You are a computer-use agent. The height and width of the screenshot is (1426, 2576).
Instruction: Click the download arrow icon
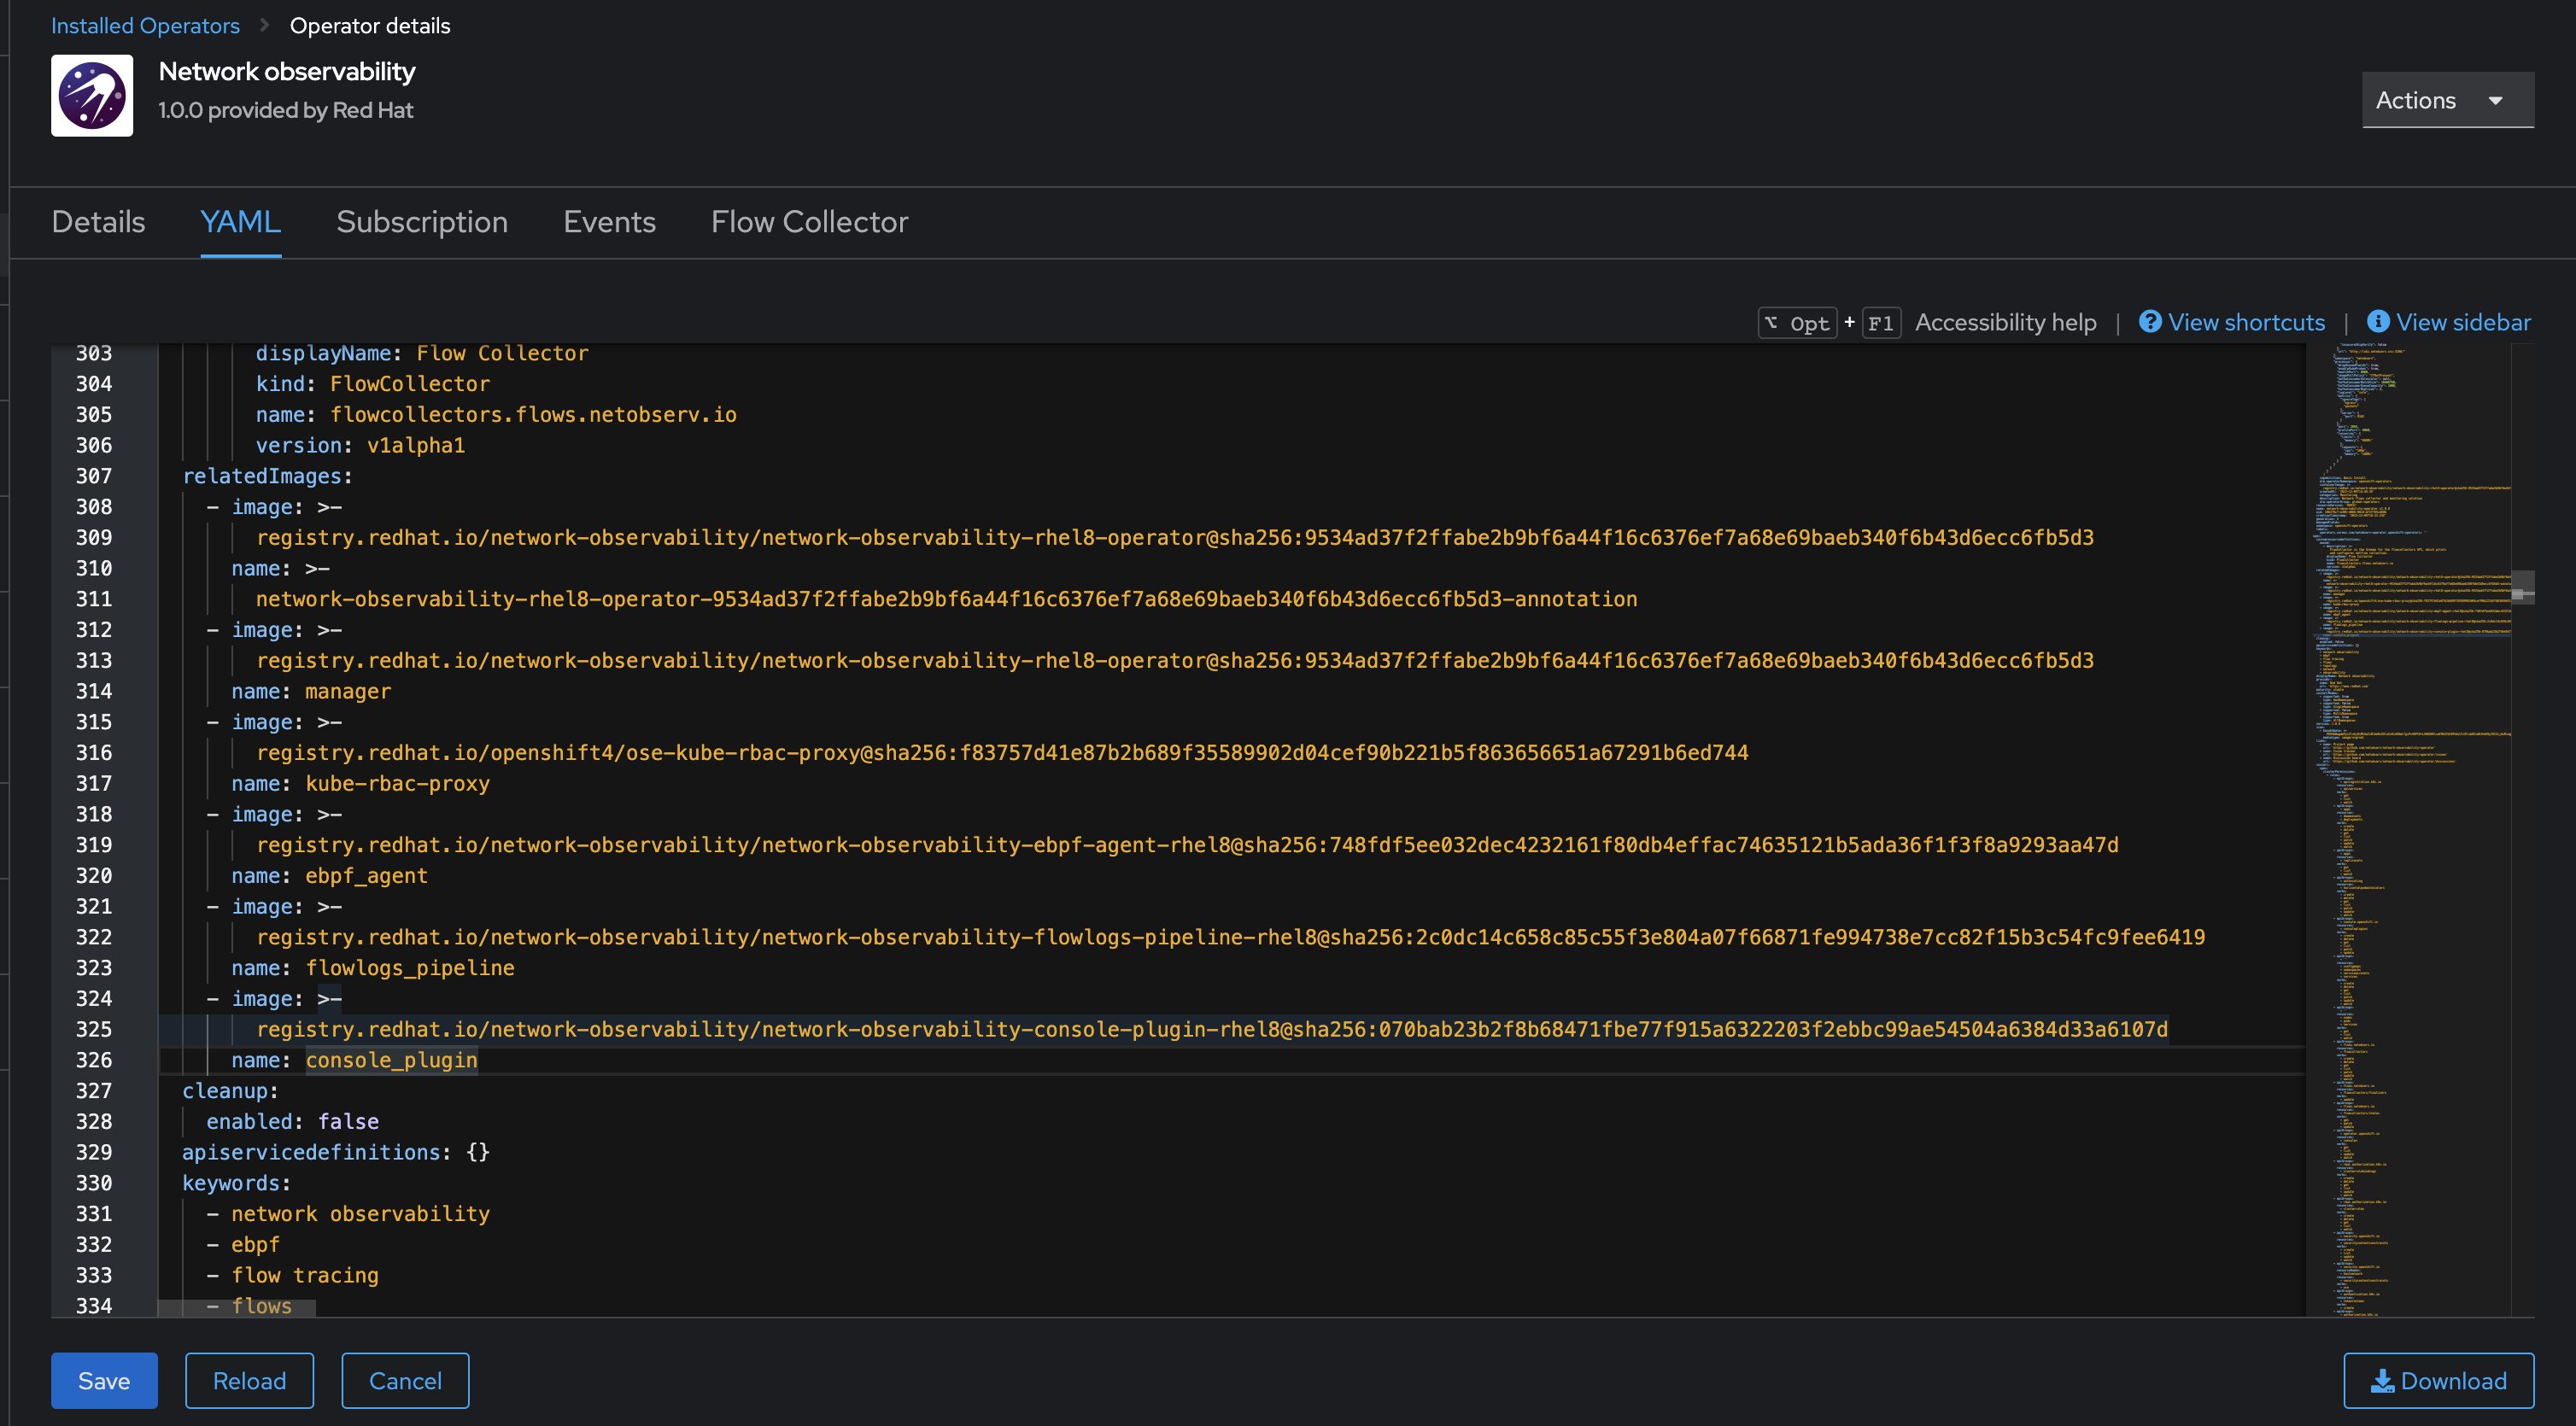pos(2383,1381)
